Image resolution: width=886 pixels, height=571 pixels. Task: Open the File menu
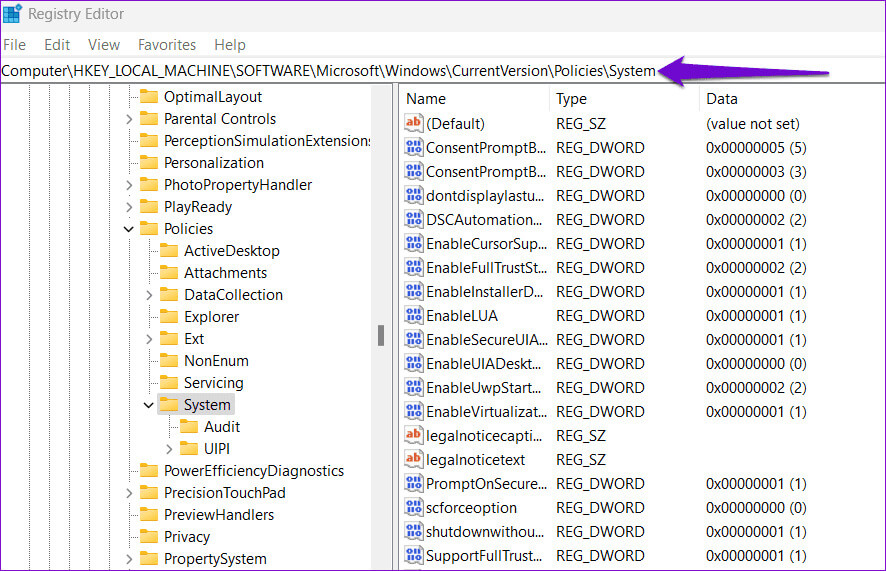coord(15,45)
